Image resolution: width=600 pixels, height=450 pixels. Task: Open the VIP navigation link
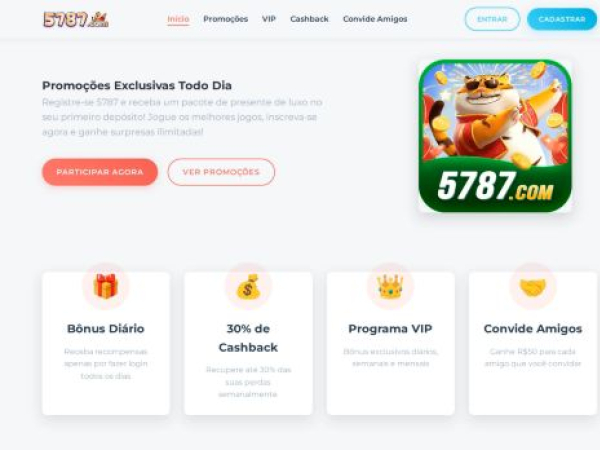(x=269, y=19)
